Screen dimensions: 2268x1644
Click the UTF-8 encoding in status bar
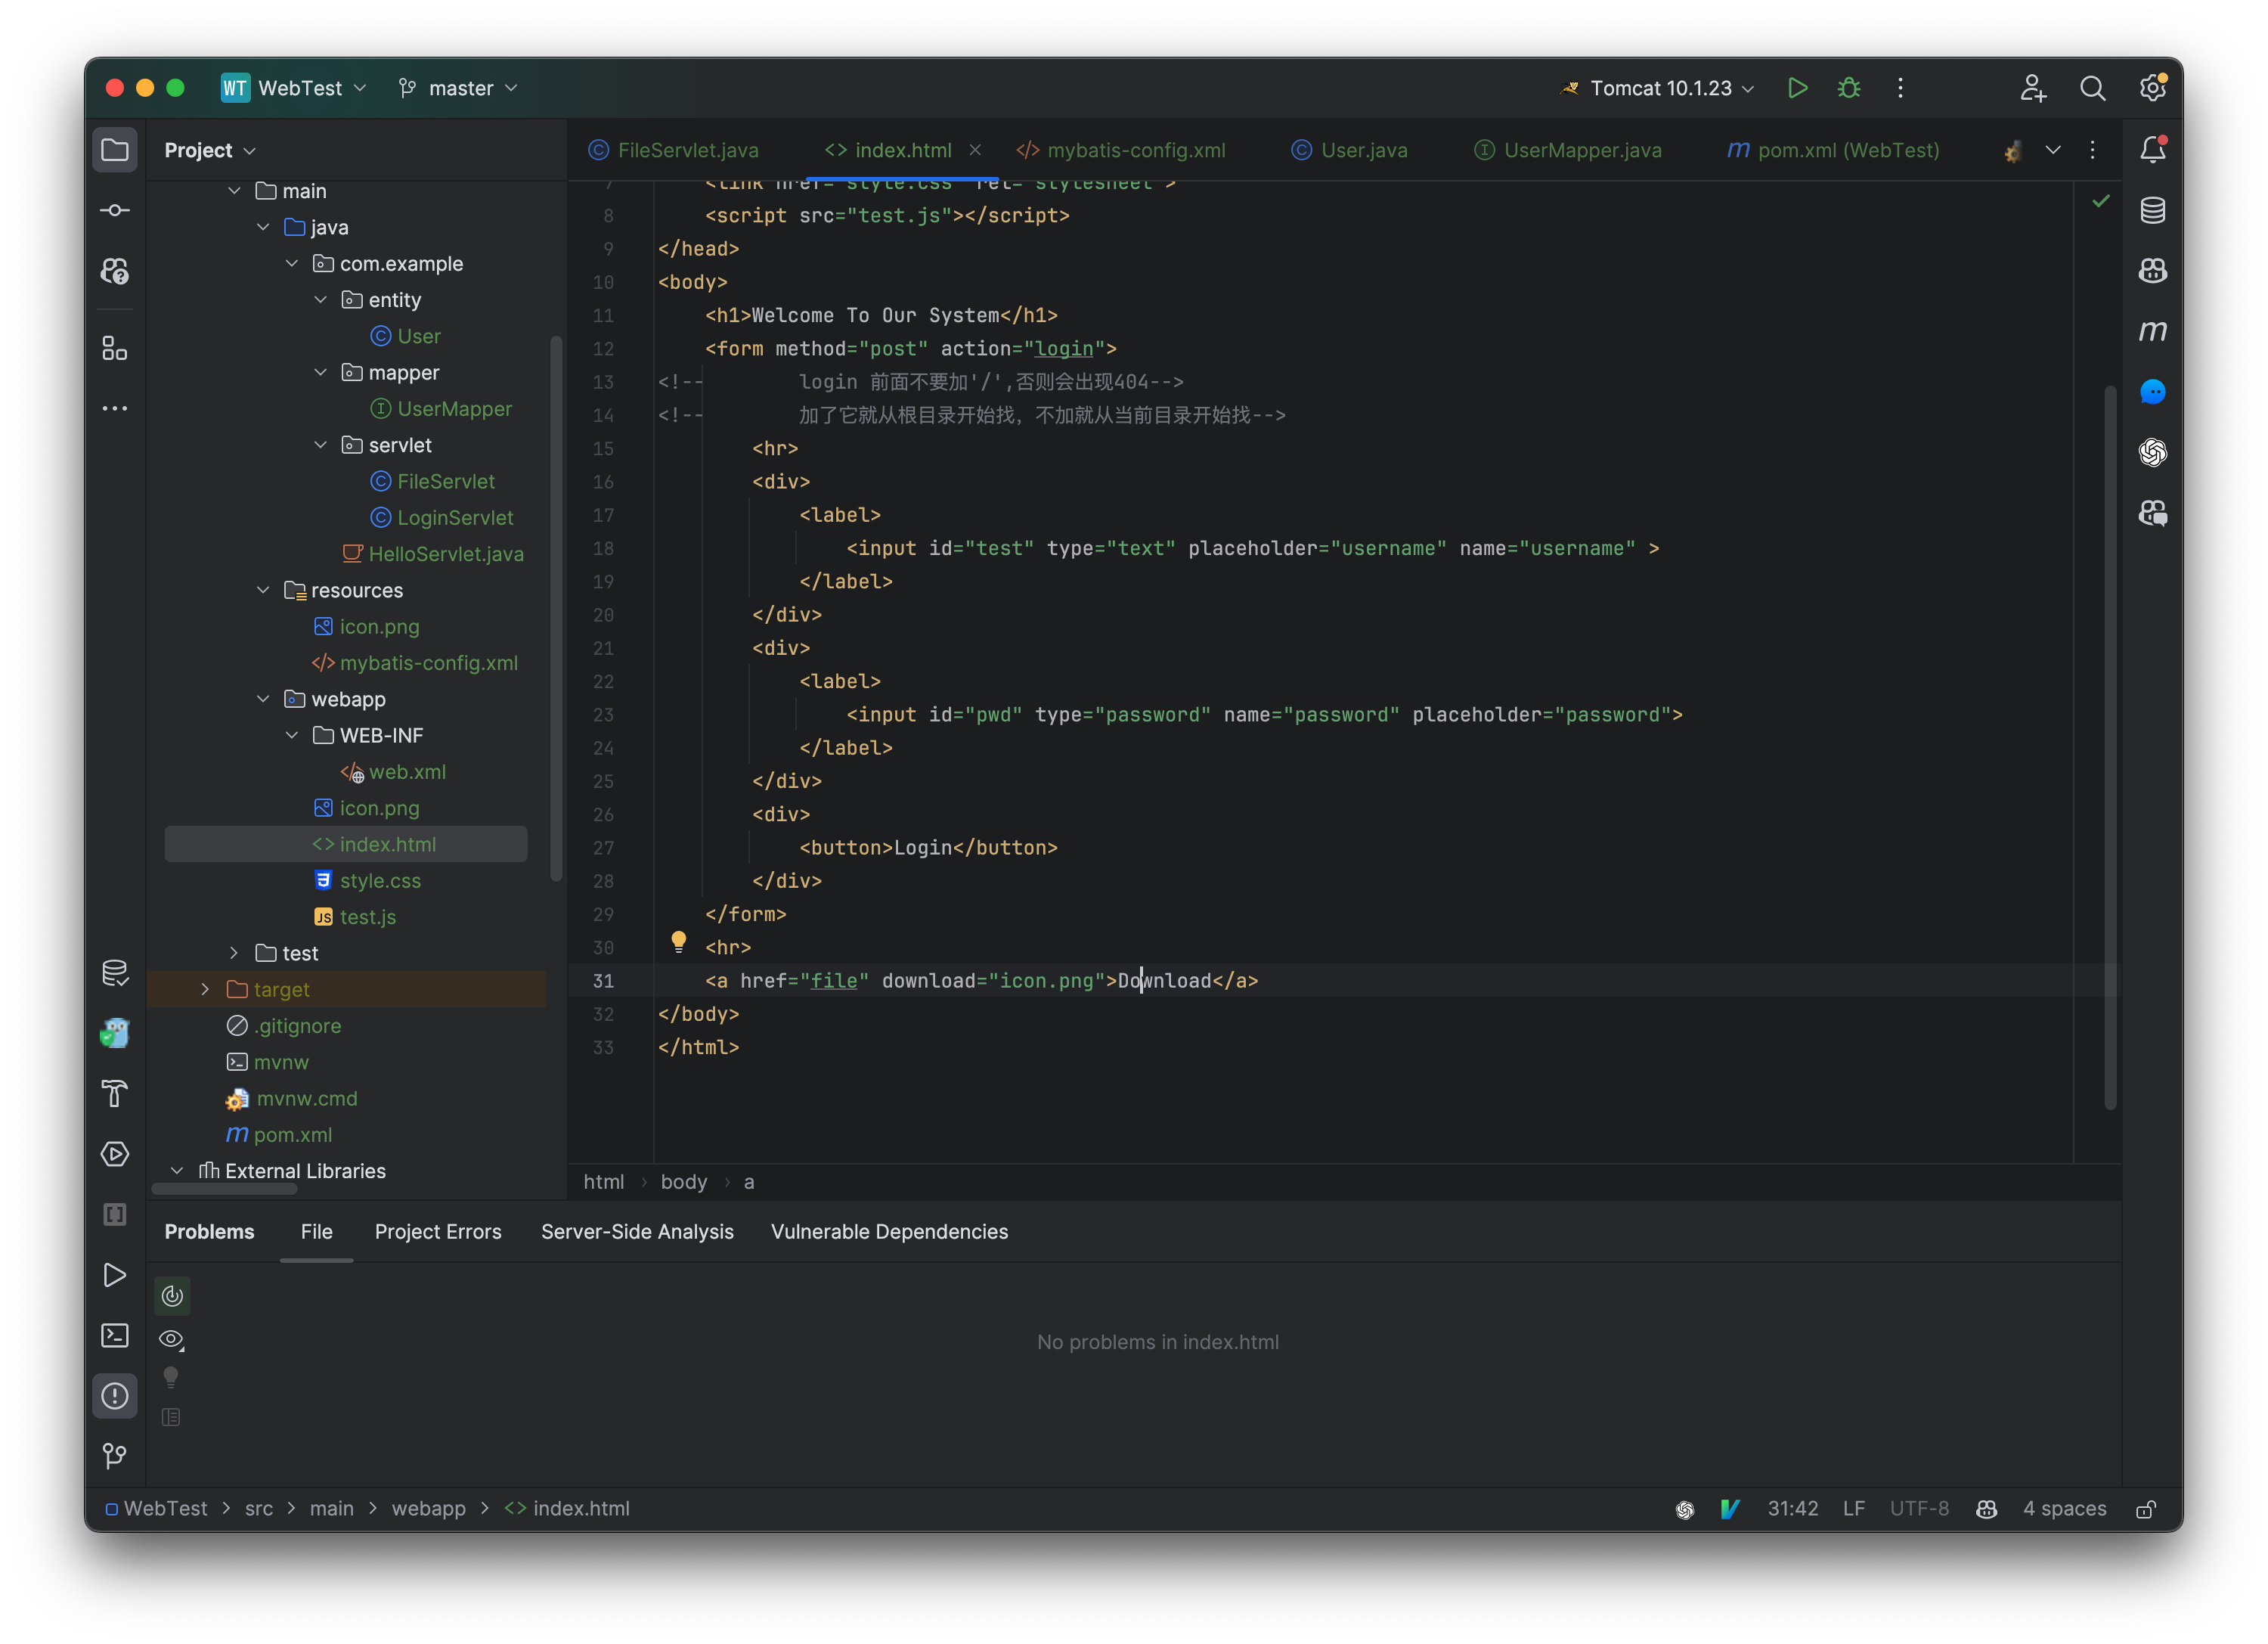click(1918, 1508)
